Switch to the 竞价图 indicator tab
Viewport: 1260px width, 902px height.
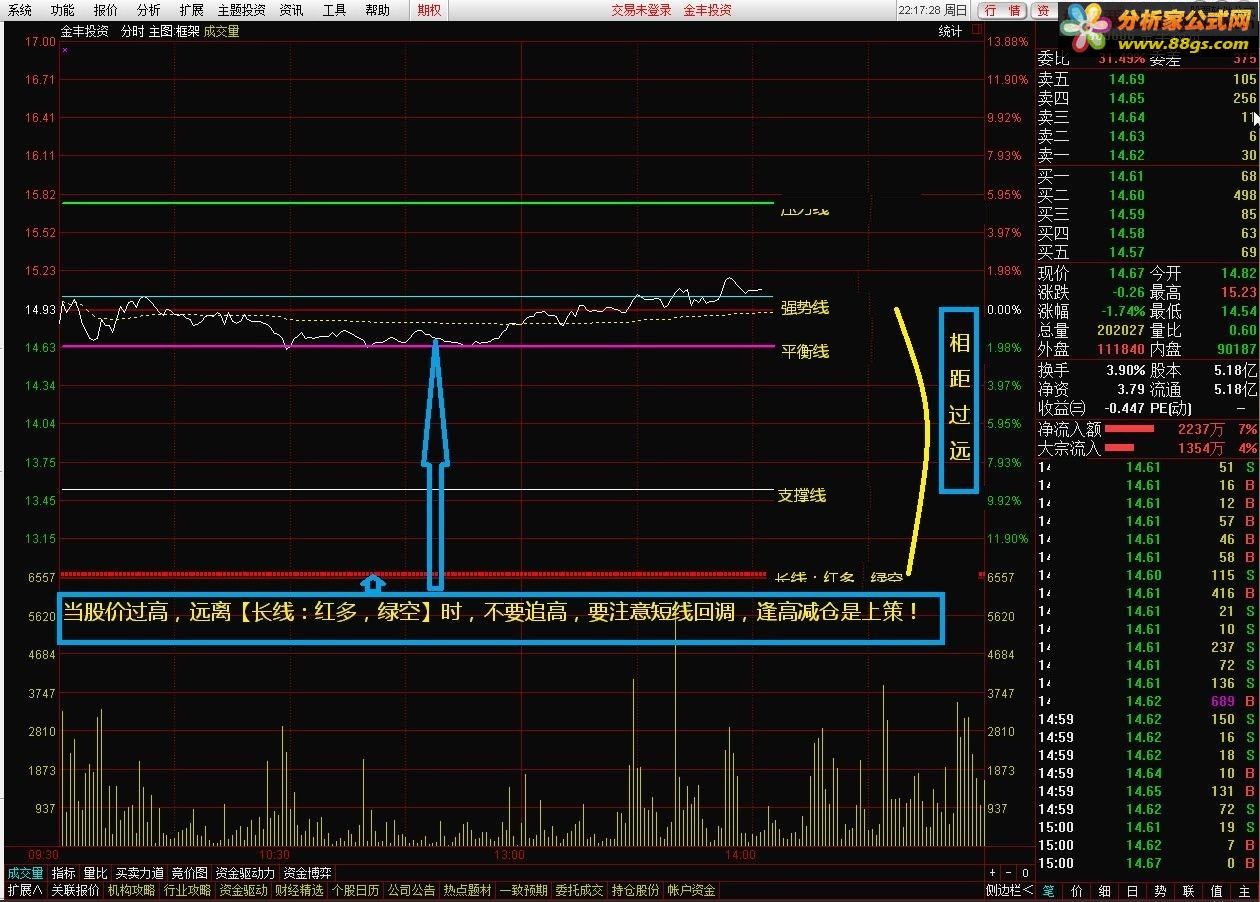[x=189, y=873]
